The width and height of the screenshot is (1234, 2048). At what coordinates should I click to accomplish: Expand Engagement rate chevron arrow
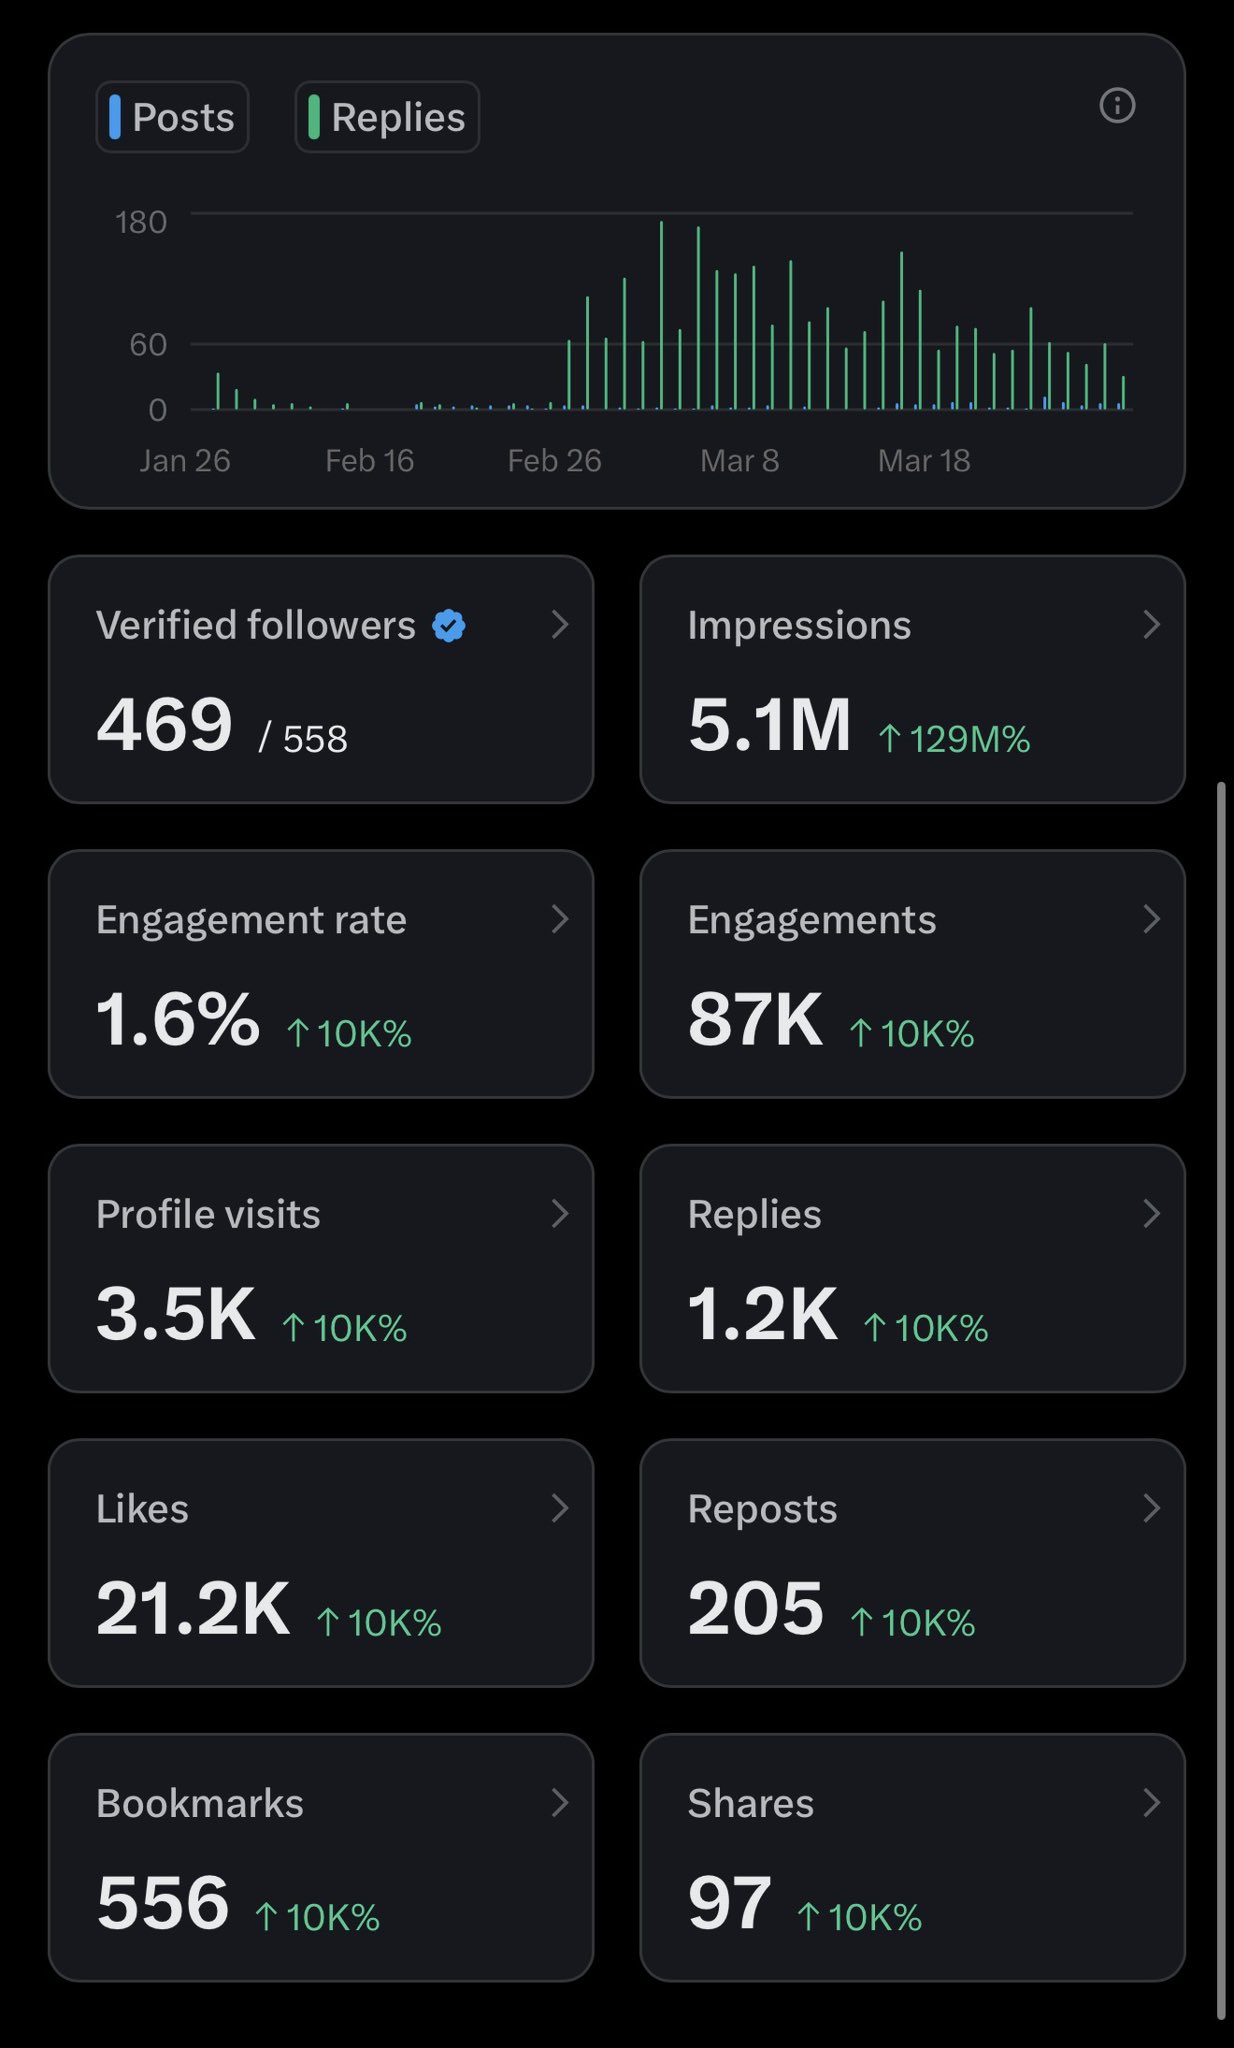(x=560, y=919)
